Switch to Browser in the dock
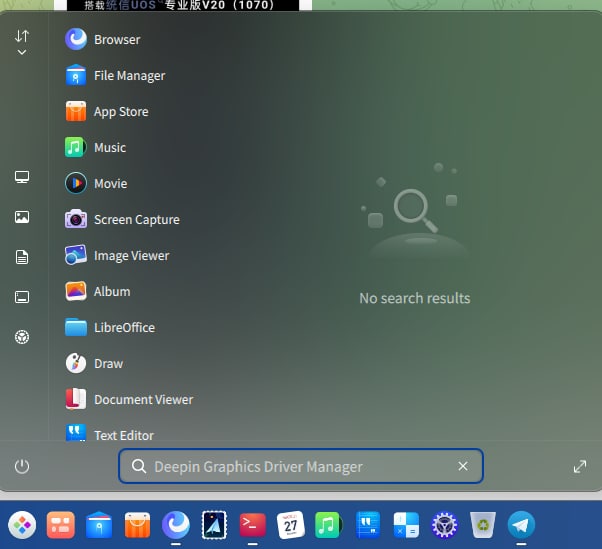The width and height of the screenshot is (602, 549). [x=176, y=525]
